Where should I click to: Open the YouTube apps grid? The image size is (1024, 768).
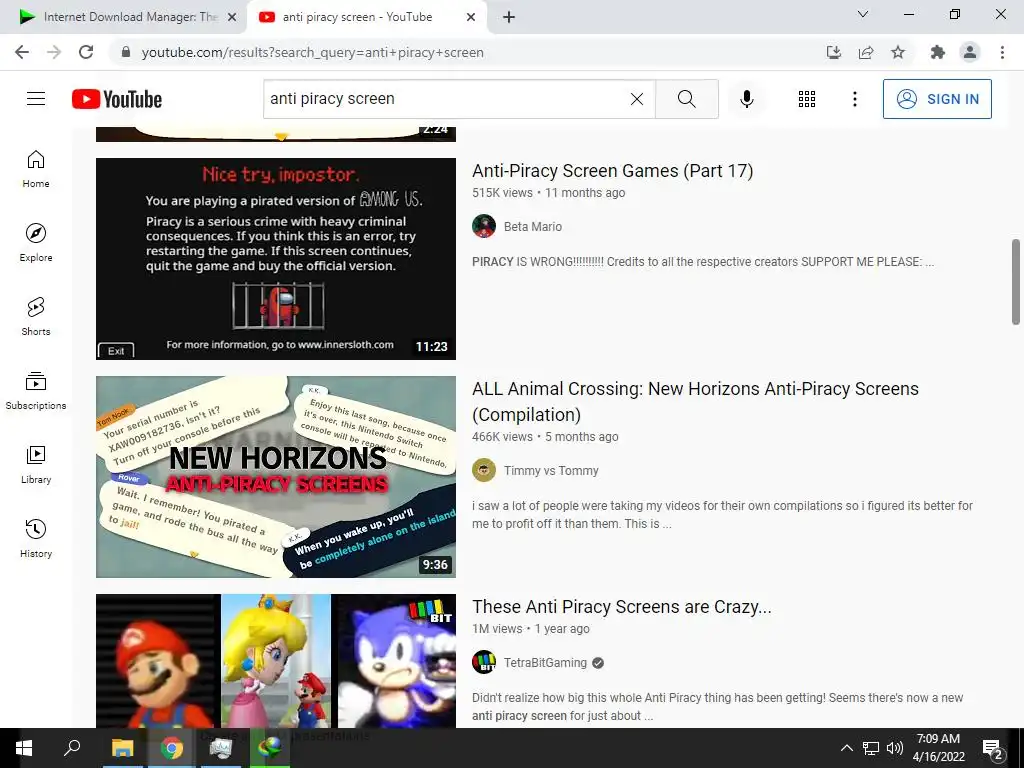[807, 99]
